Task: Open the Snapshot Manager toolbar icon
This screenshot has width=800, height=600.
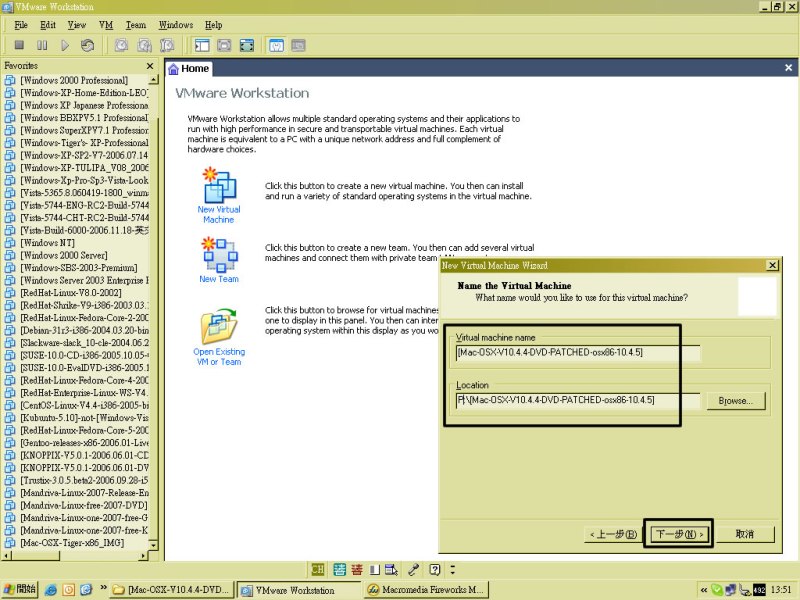Action: click(167, 45)
